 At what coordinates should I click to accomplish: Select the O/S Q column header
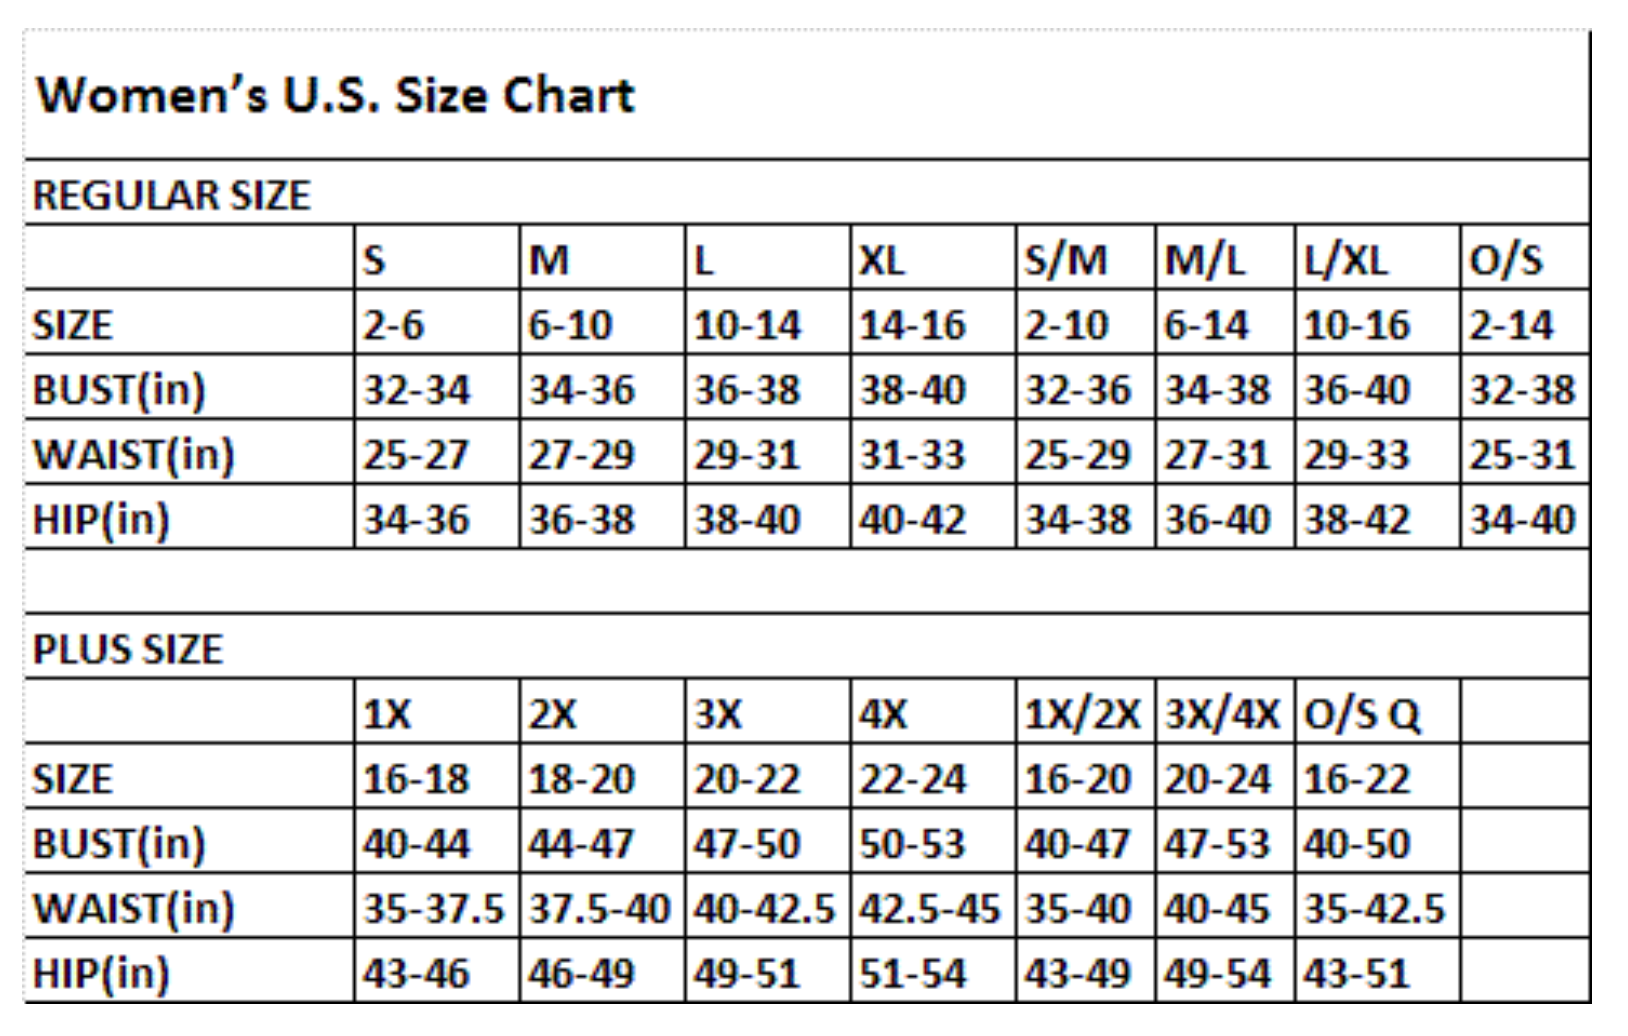point(1362,714)
